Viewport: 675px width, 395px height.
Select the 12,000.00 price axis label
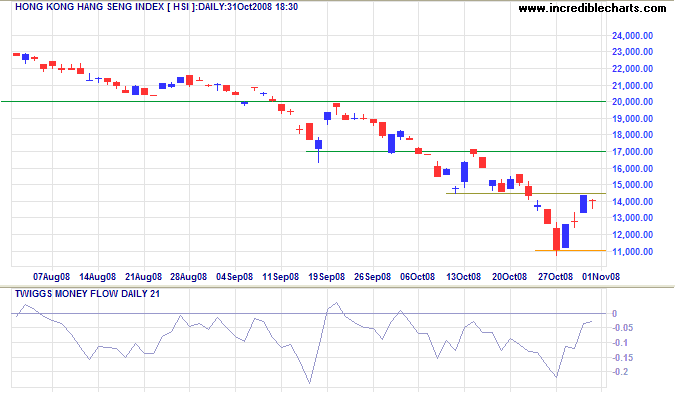click(632, 235)
